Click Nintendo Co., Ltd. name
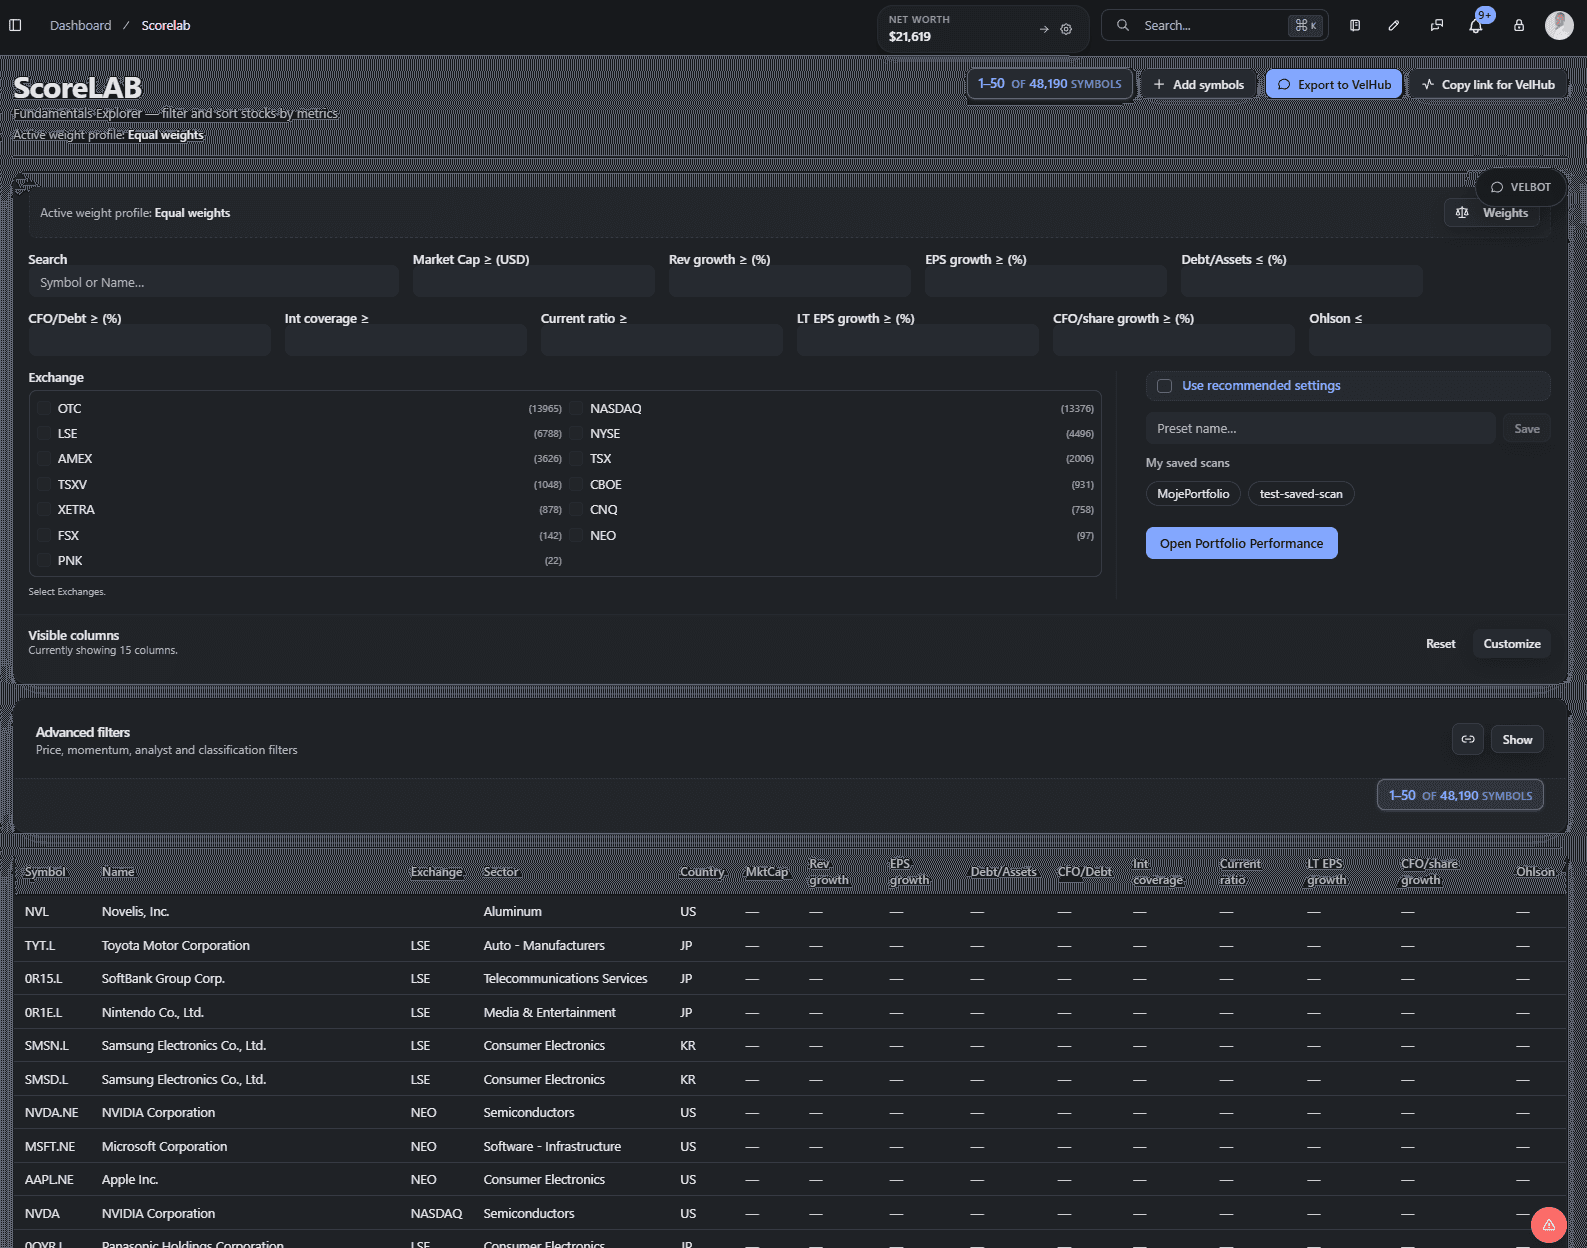 click(x=153, y=1012)
